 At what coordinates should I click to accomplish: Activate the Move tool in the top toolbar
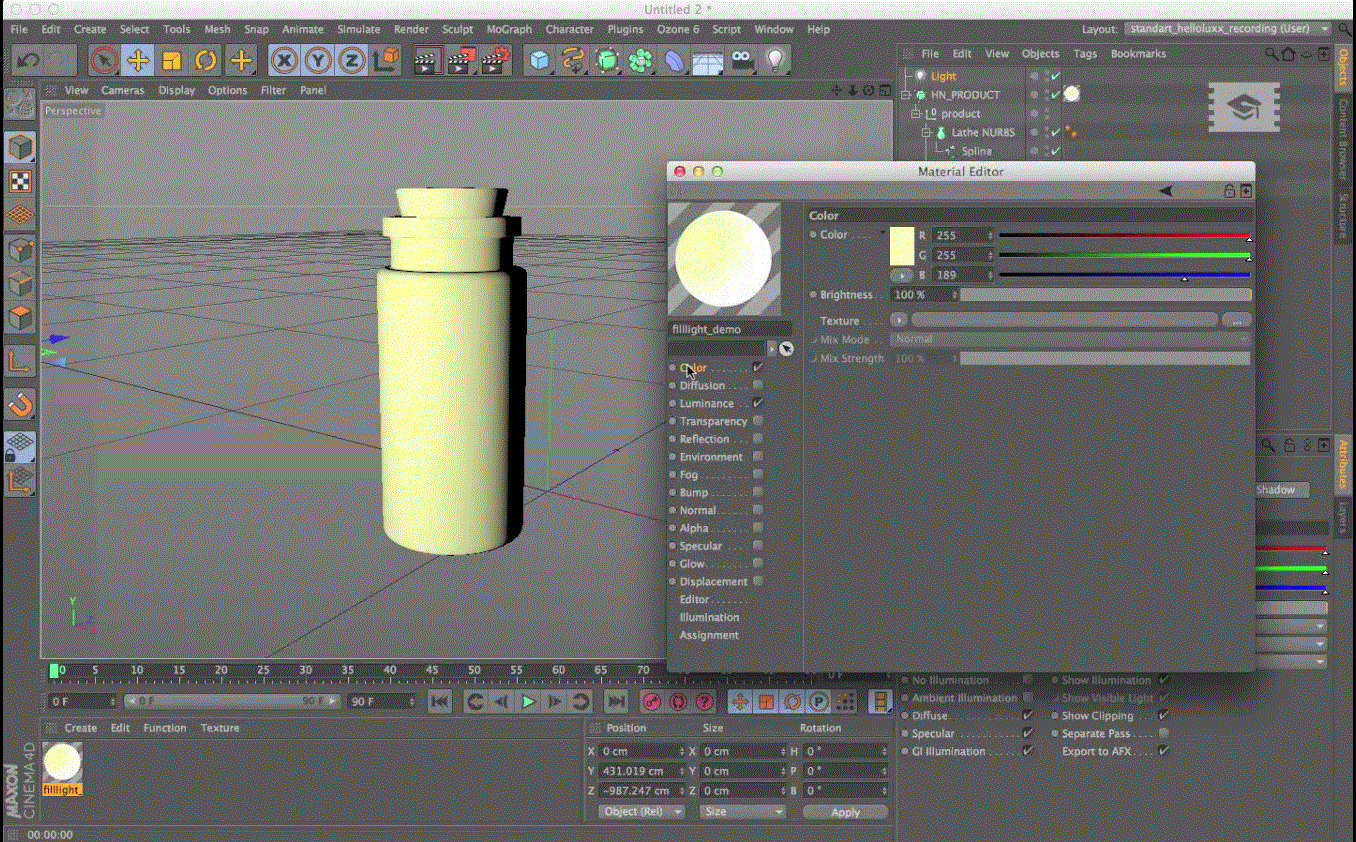[x=138, y=61]
